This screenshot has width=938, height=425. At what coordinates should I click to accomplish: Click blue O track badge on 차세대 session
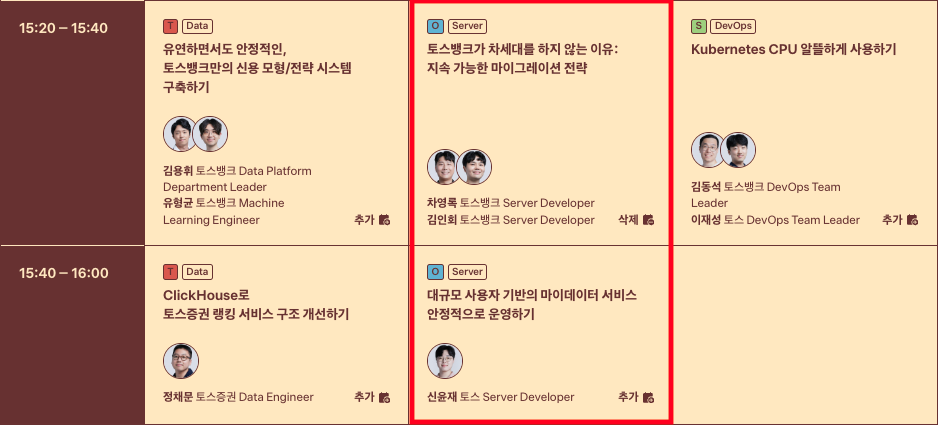[x=435, y=26]
